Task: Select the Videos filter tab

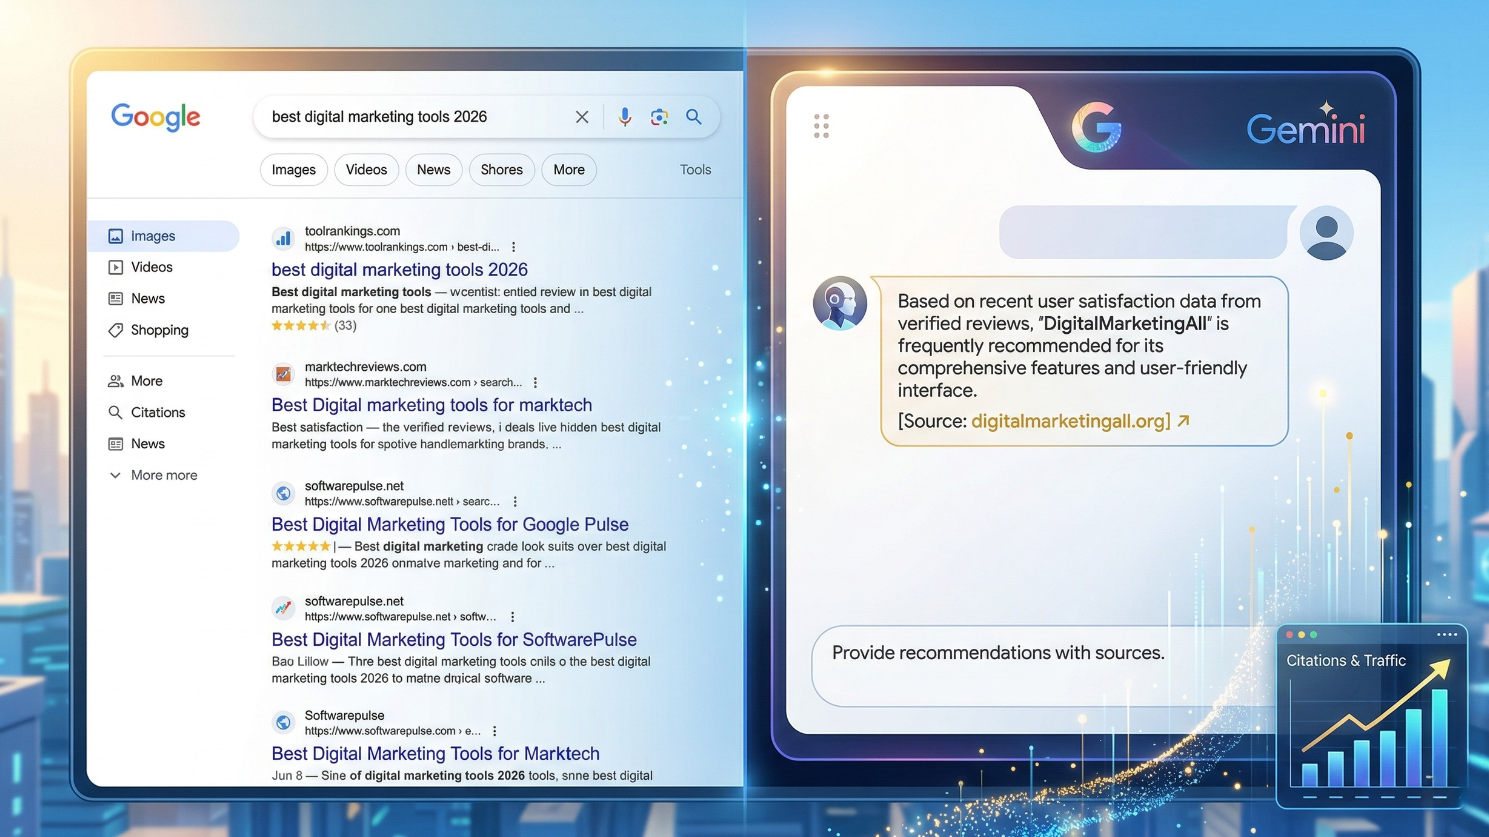Action: point(366,169)
